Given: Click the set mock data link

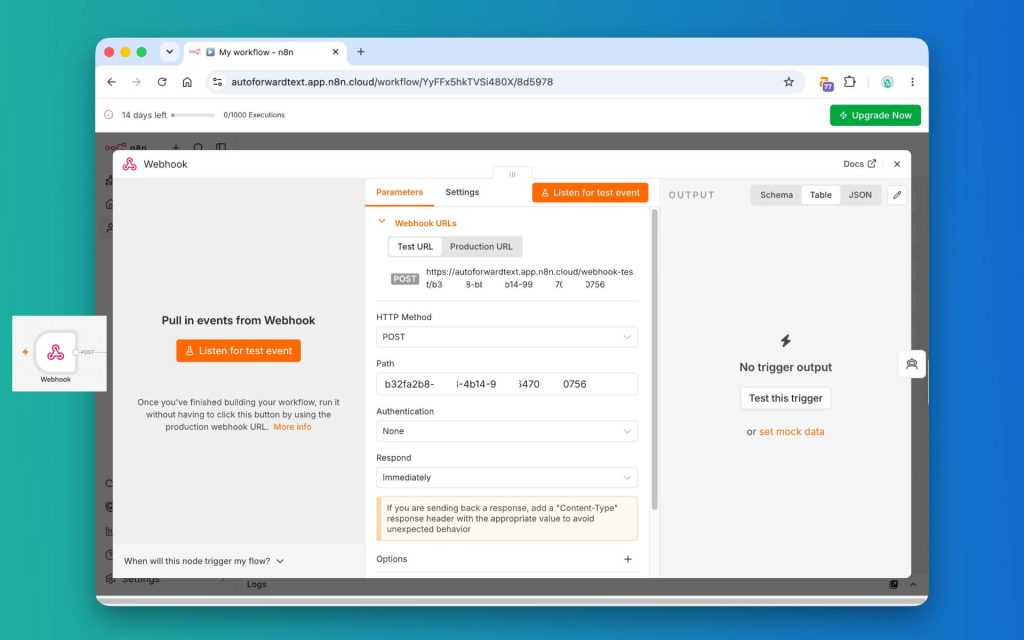Looking at the screenshot, I should click(x=792, y=432).
